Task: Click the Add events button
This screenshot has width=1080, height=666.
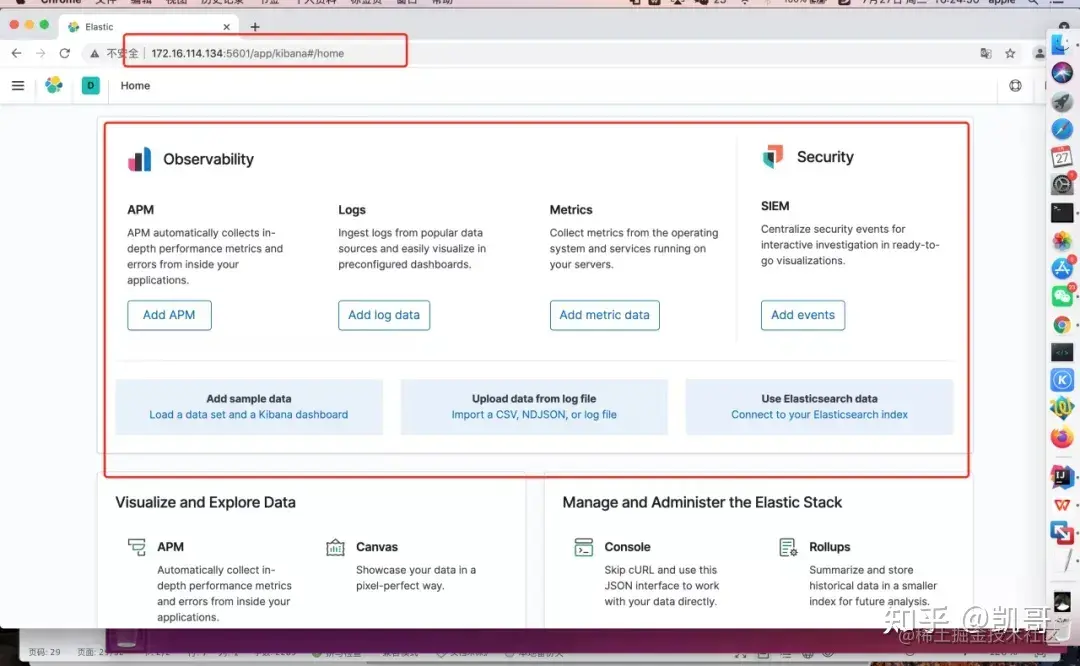Action: click(x=802, y=315)
